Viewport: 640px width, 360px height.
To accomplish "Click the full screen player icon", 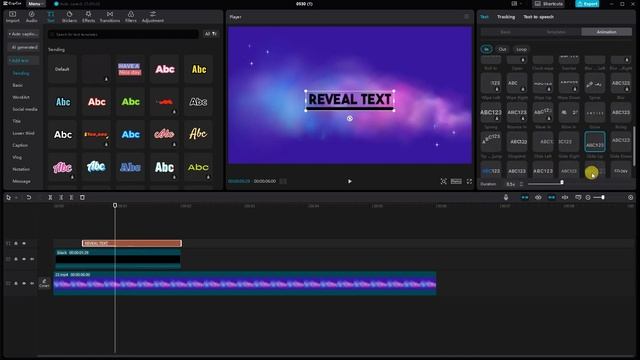I will pyautogui.click(x=469, y=181).
